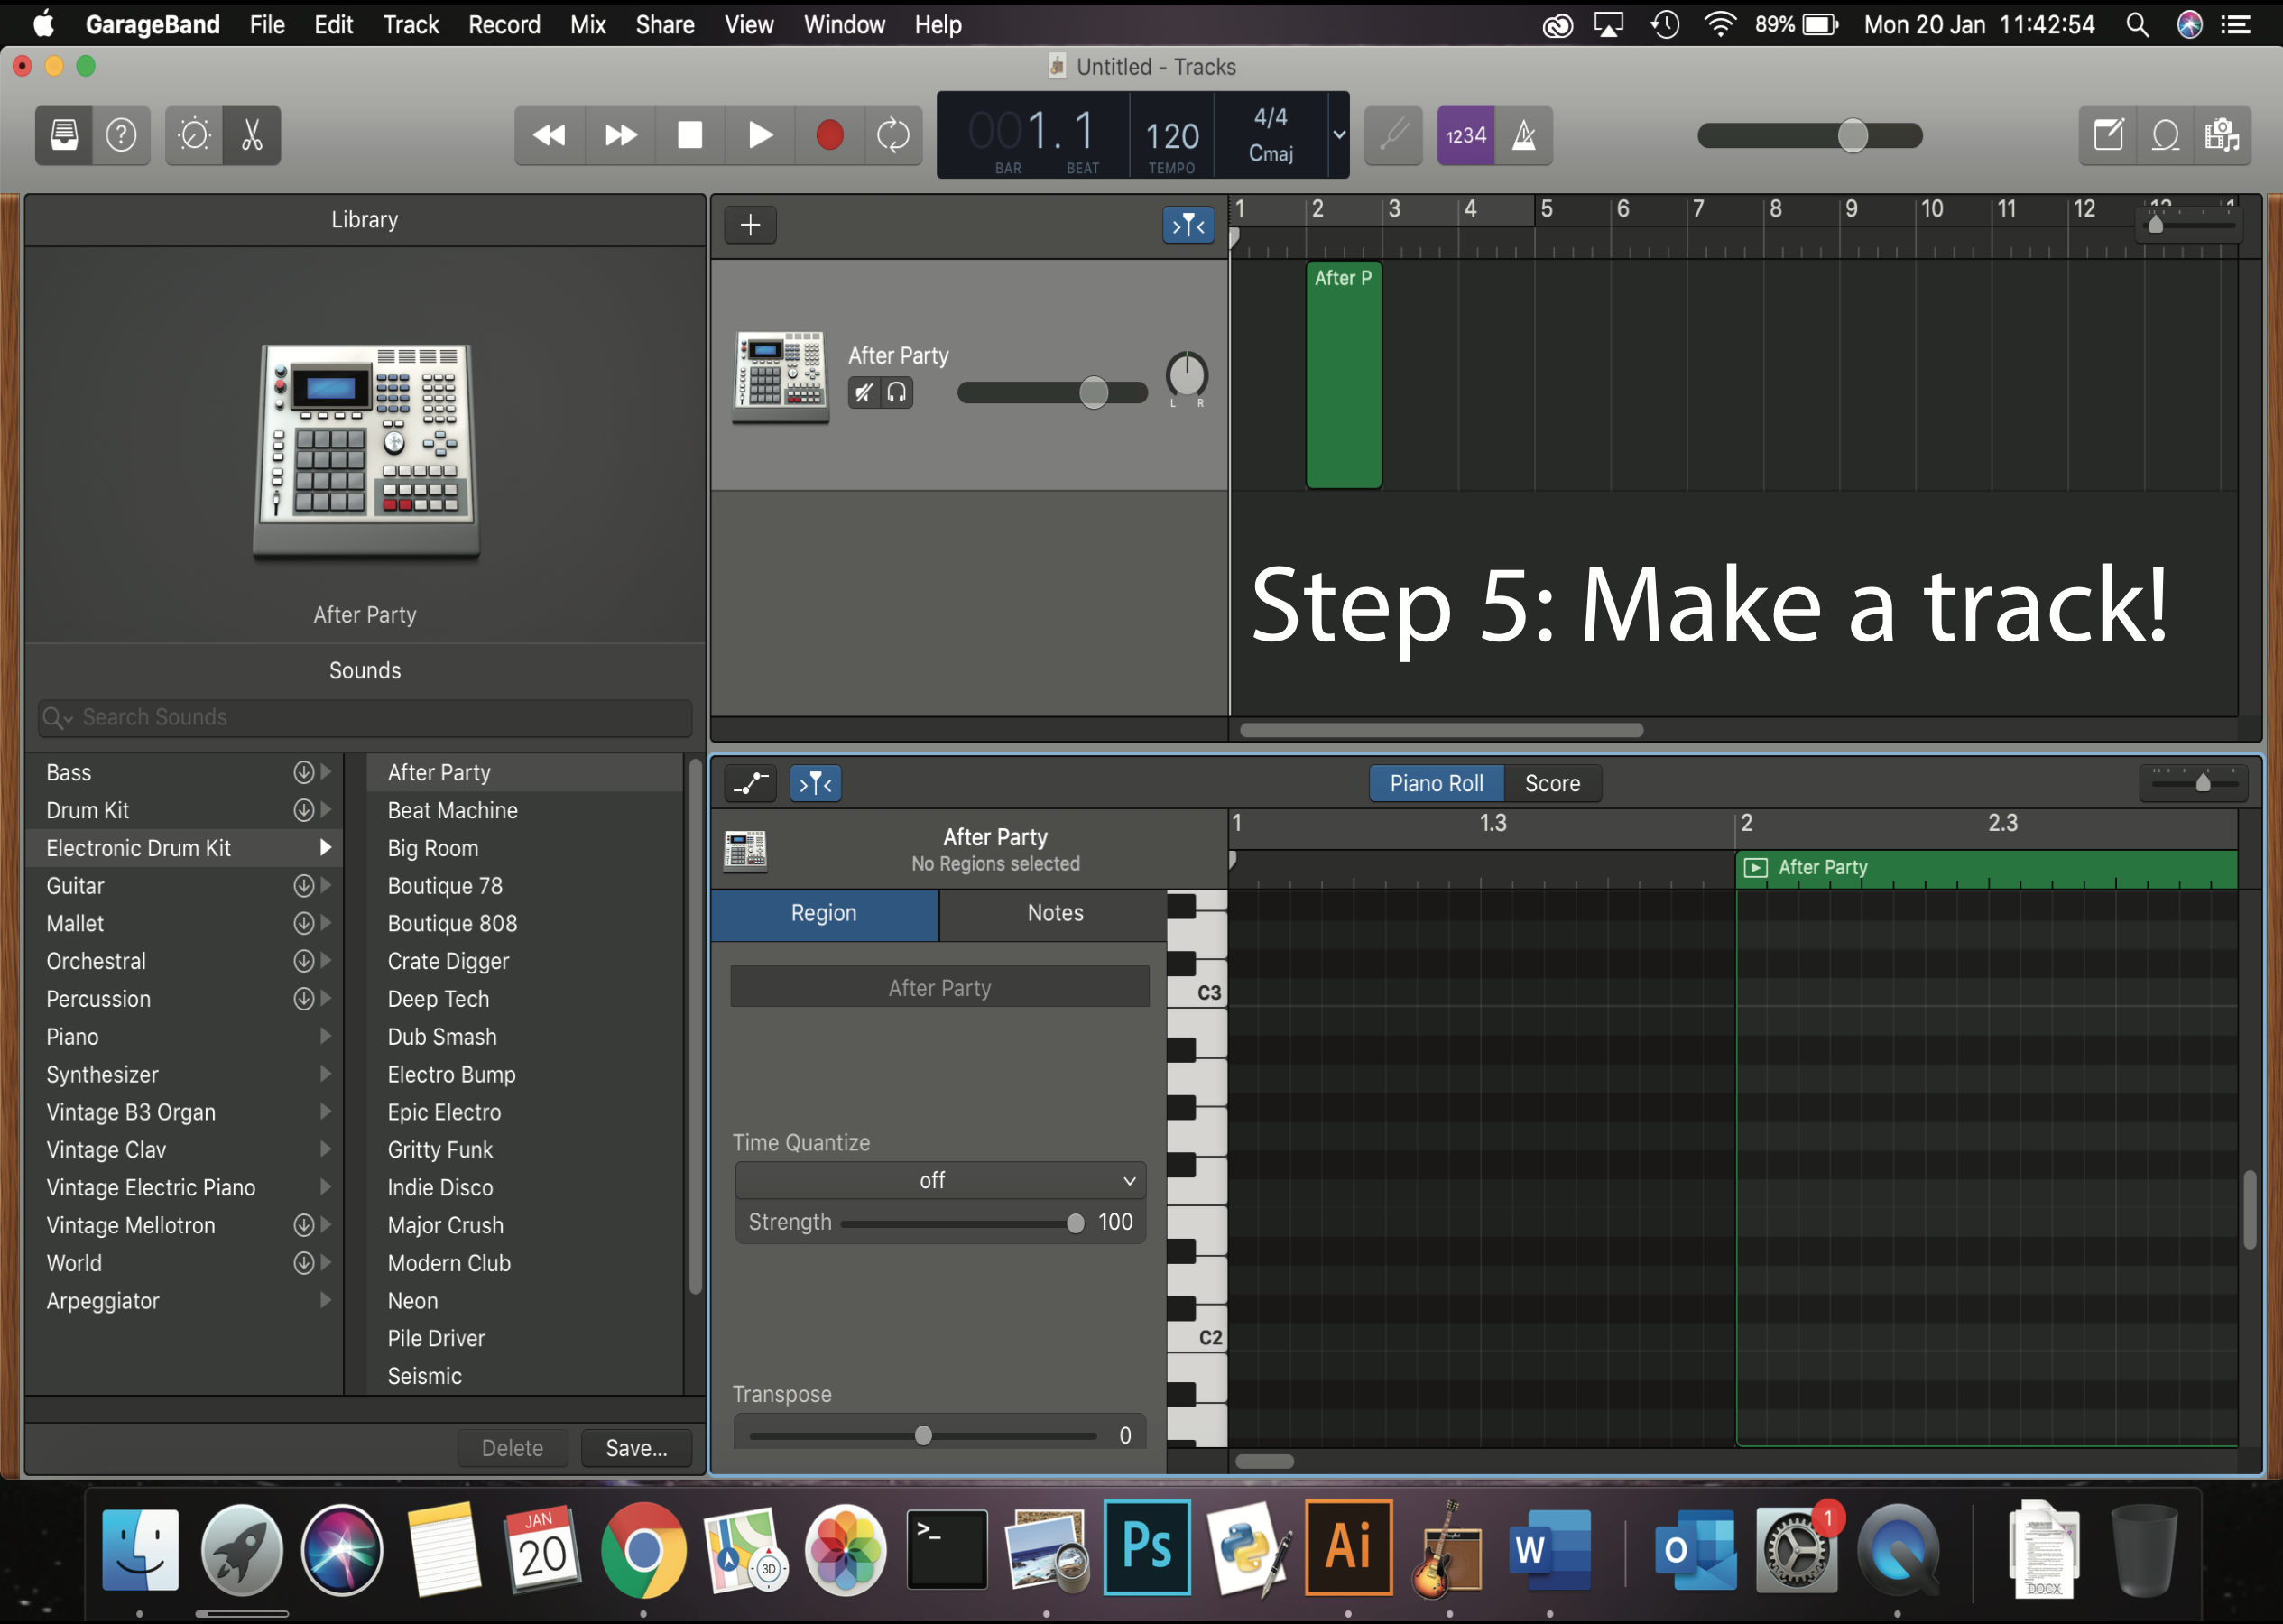The height and width of the screenshot is (1624, 2283).
Task: Open the Editors scissors button
Action: [252, 135]
